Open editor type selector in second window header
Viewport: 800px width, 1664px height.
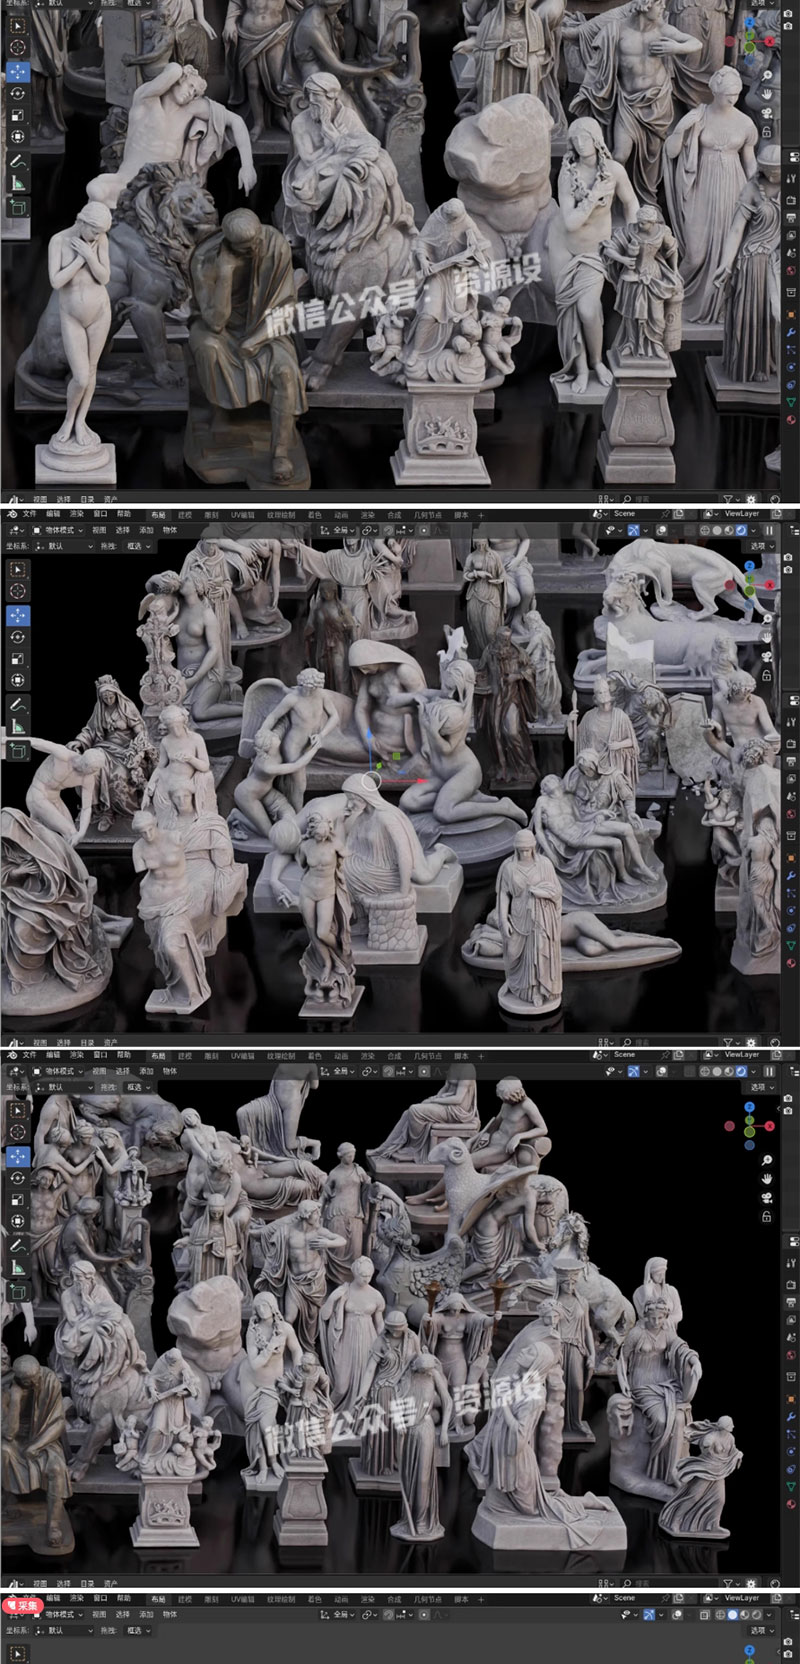point(15,529)
